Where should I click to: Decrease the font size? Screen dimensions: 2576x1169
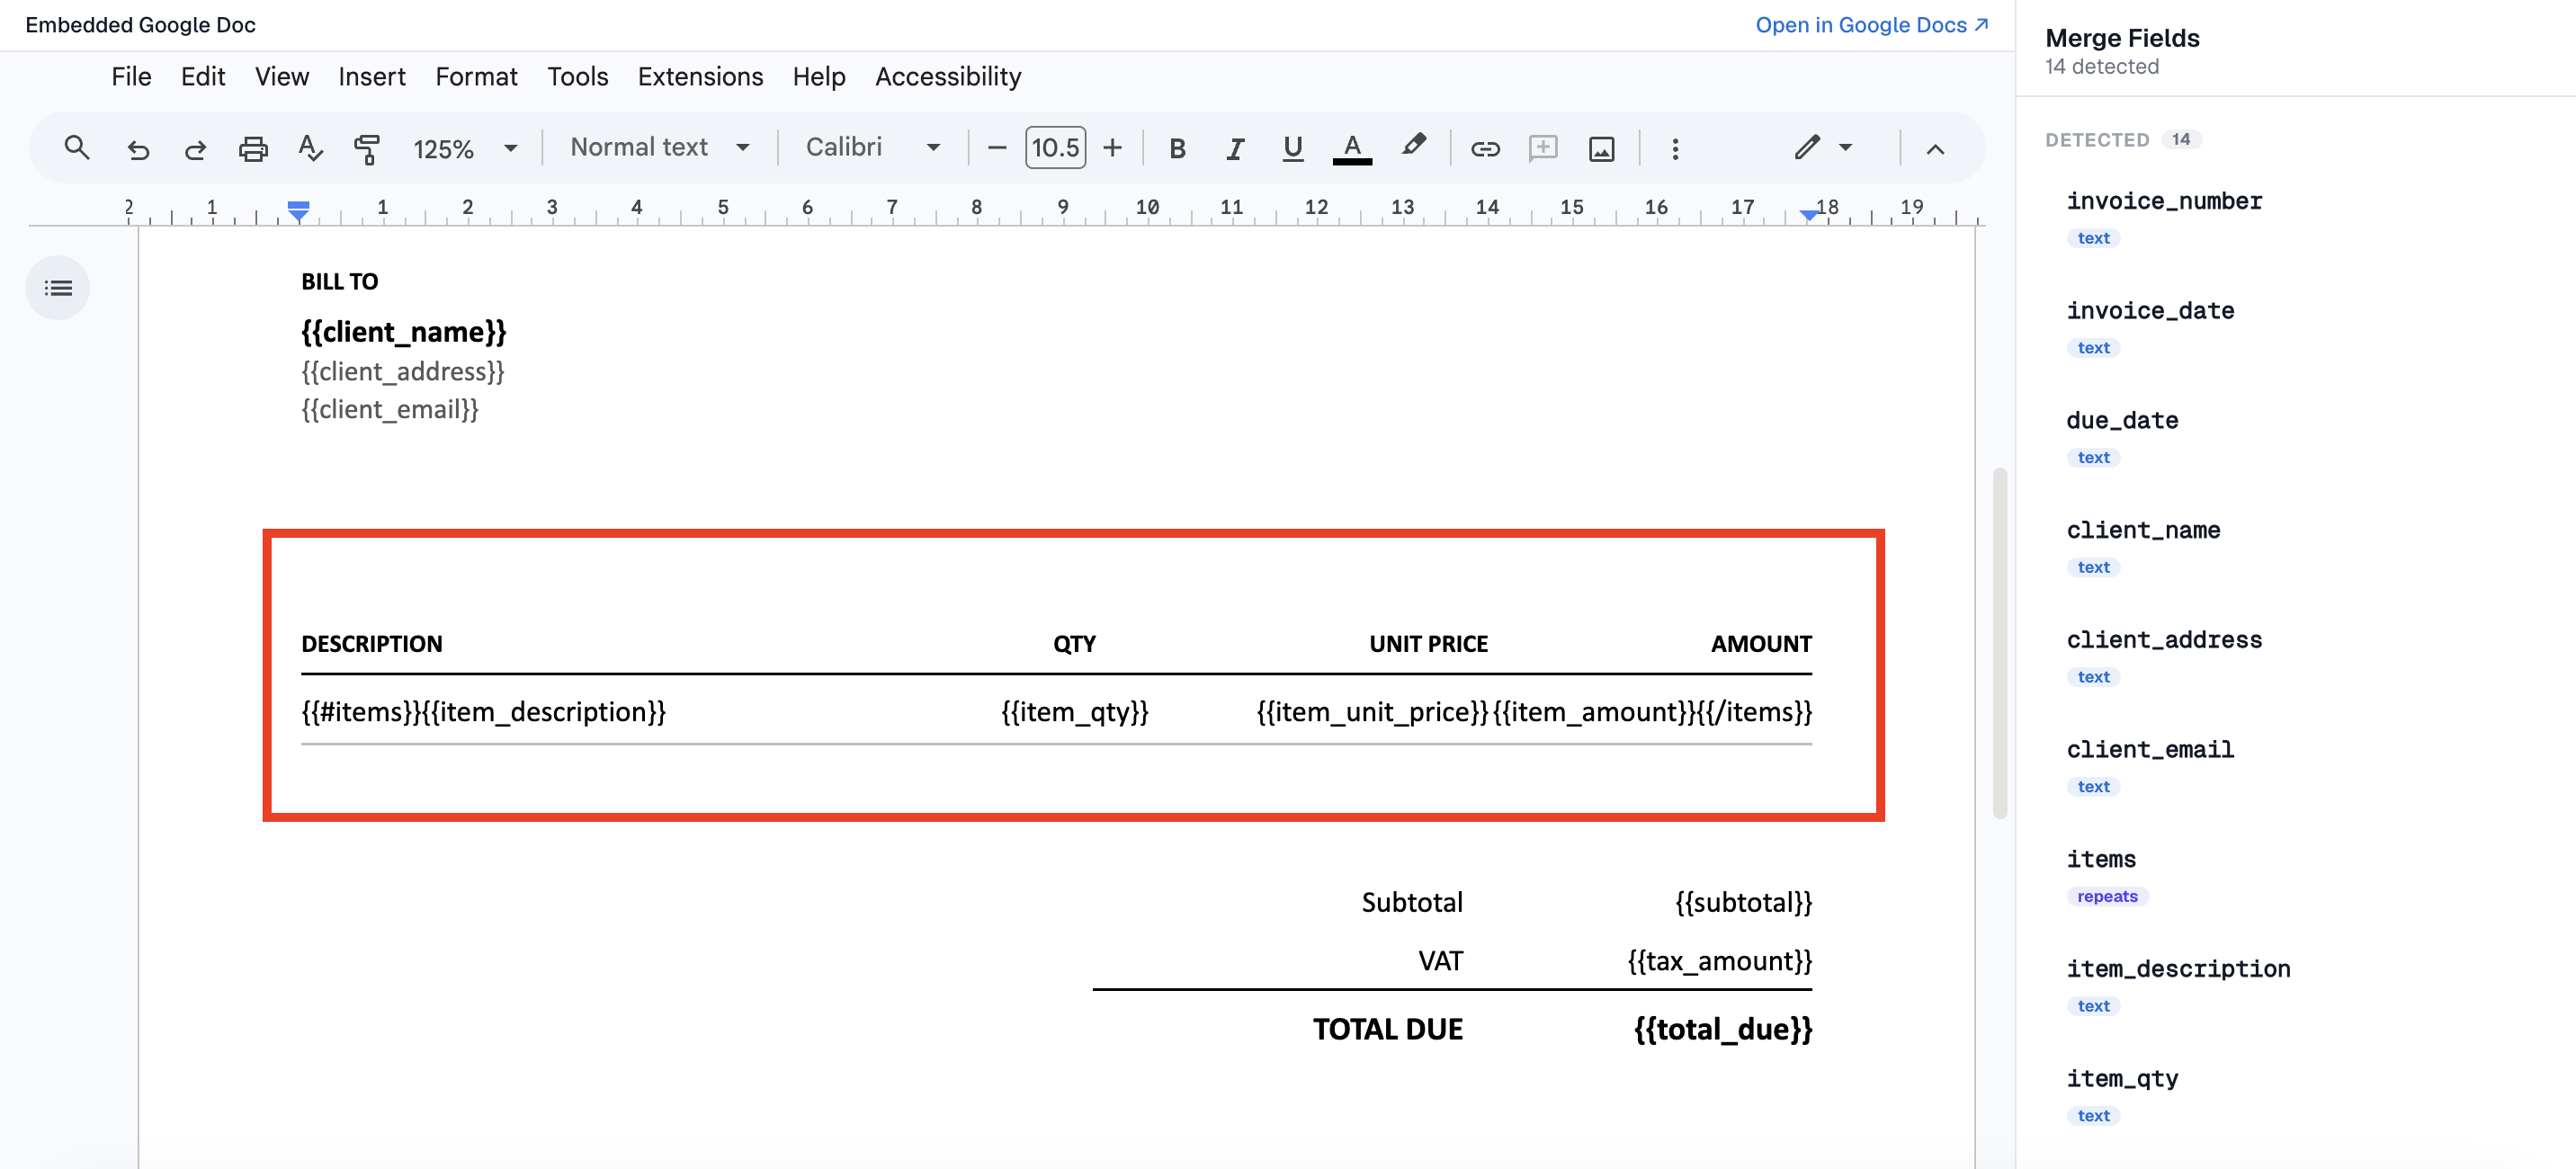(996, 148)
